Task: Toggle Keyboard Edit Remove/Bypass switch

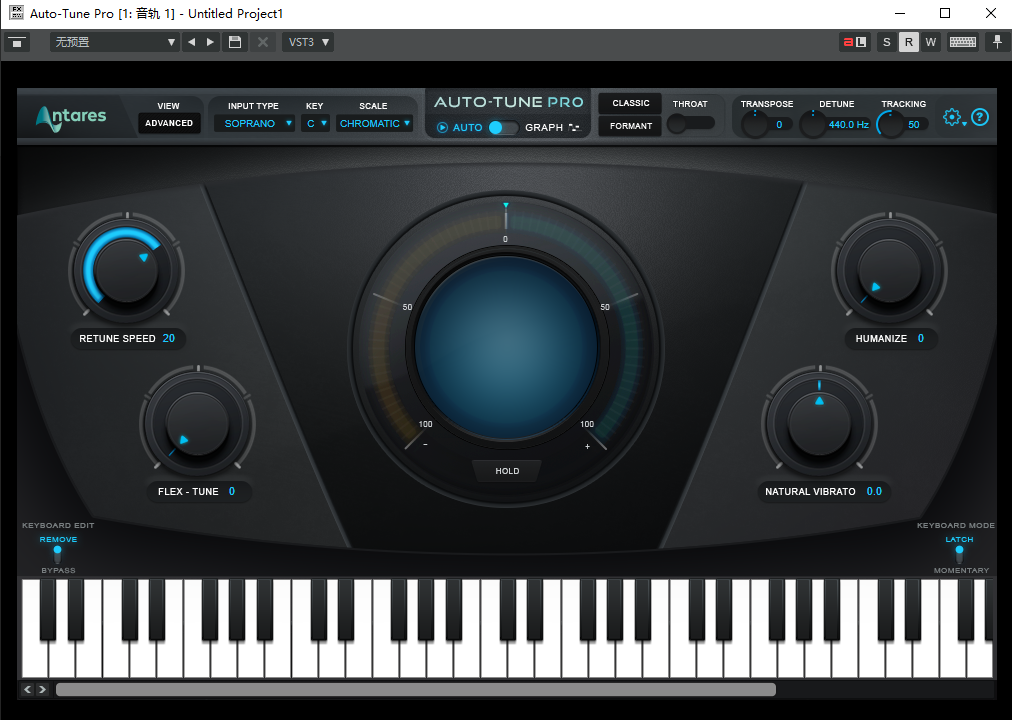Action: [x=57, y=554]
